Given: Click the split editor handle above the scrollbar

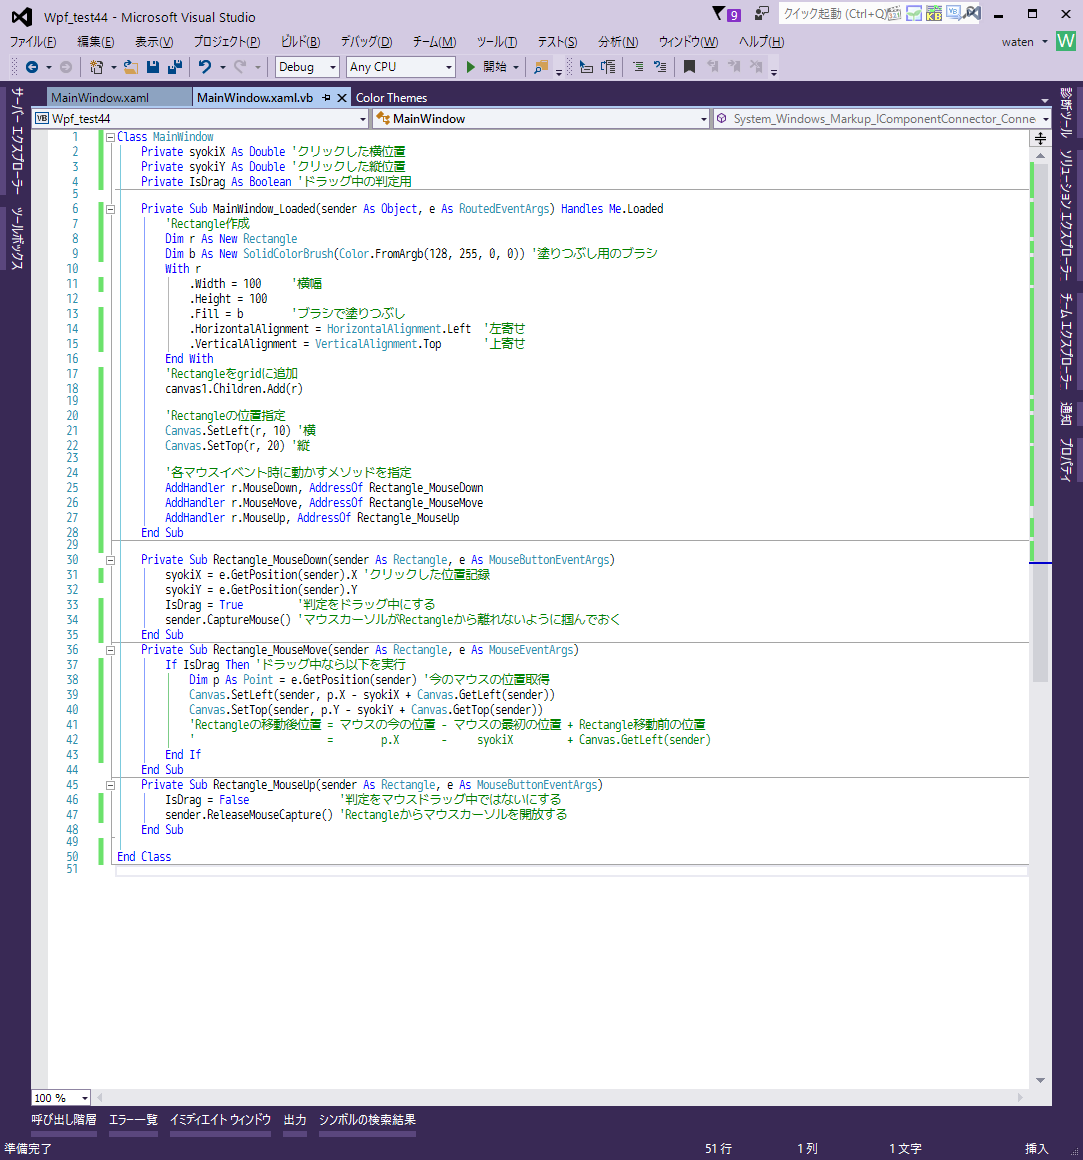Looking at the screenshot, I should pos(1040,138).
